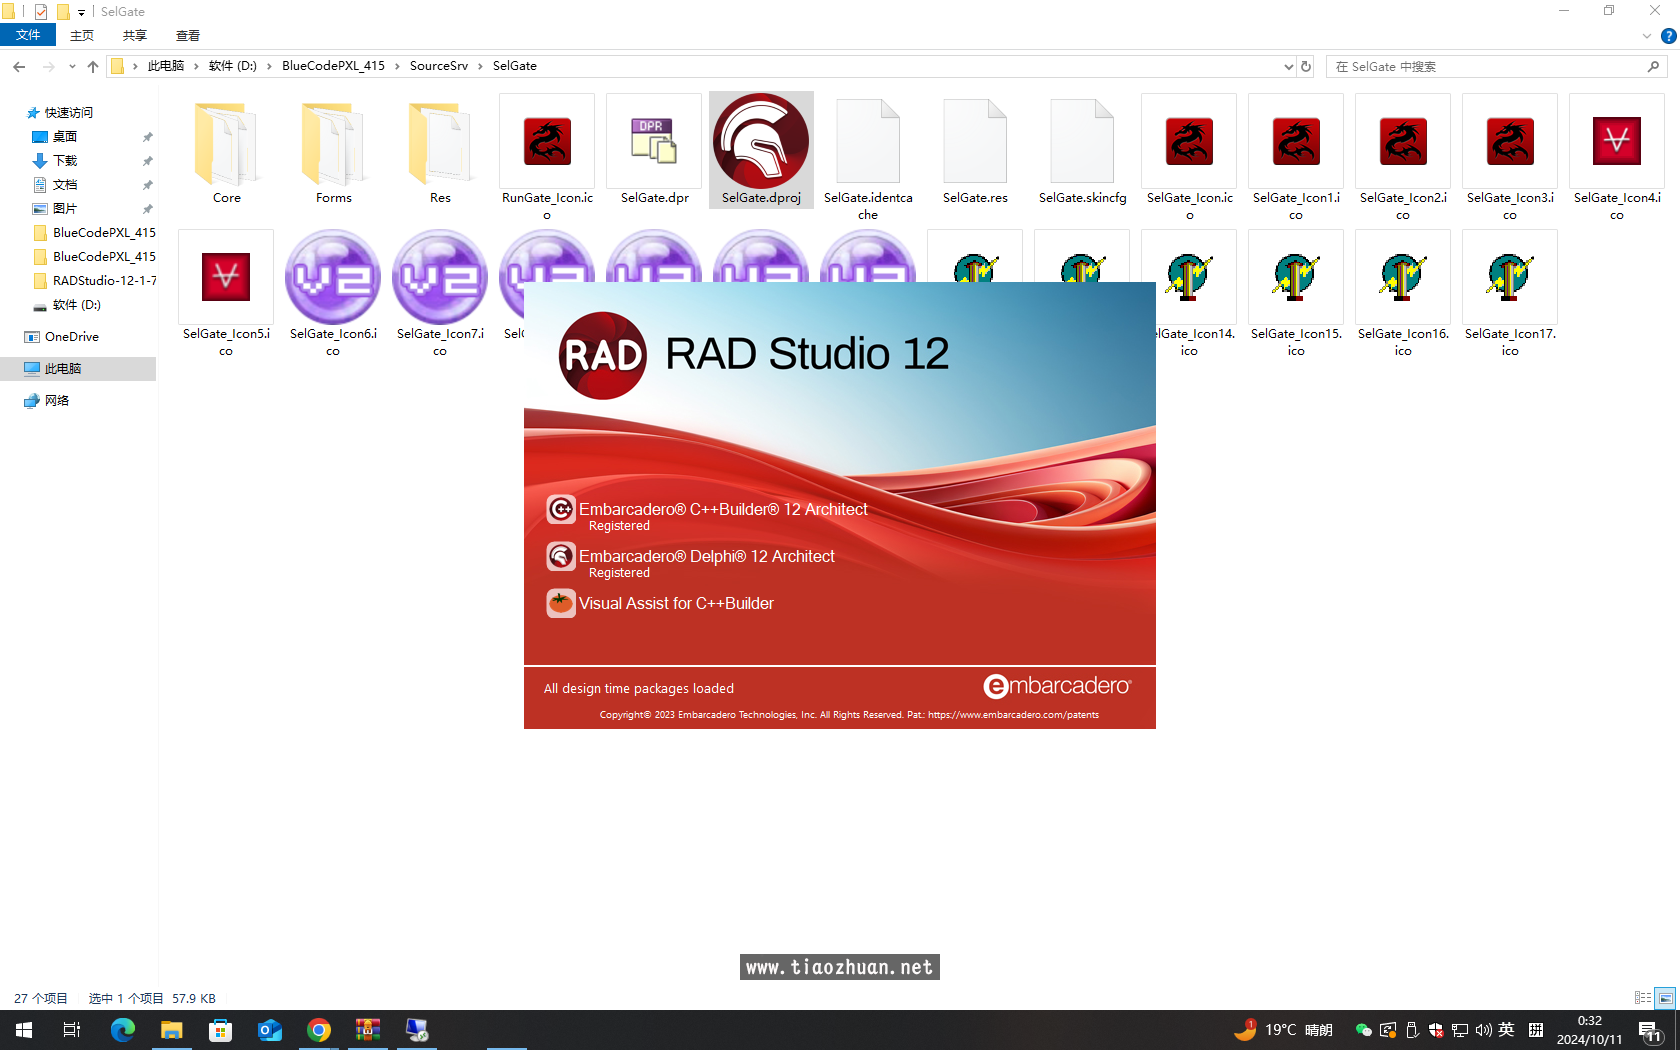
Task: Select the SelGate_Icon6.ico purple icon
Action: point(333,279)
